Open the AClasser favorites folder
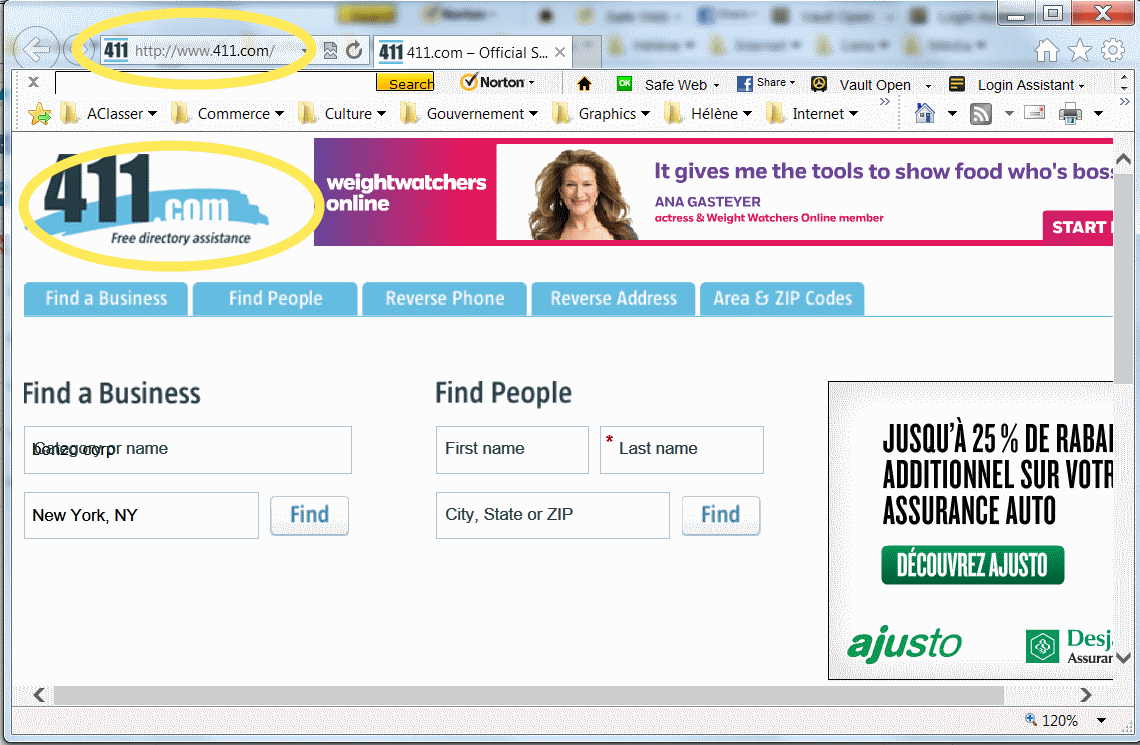1140x745 pixels. tap(110, 113)
